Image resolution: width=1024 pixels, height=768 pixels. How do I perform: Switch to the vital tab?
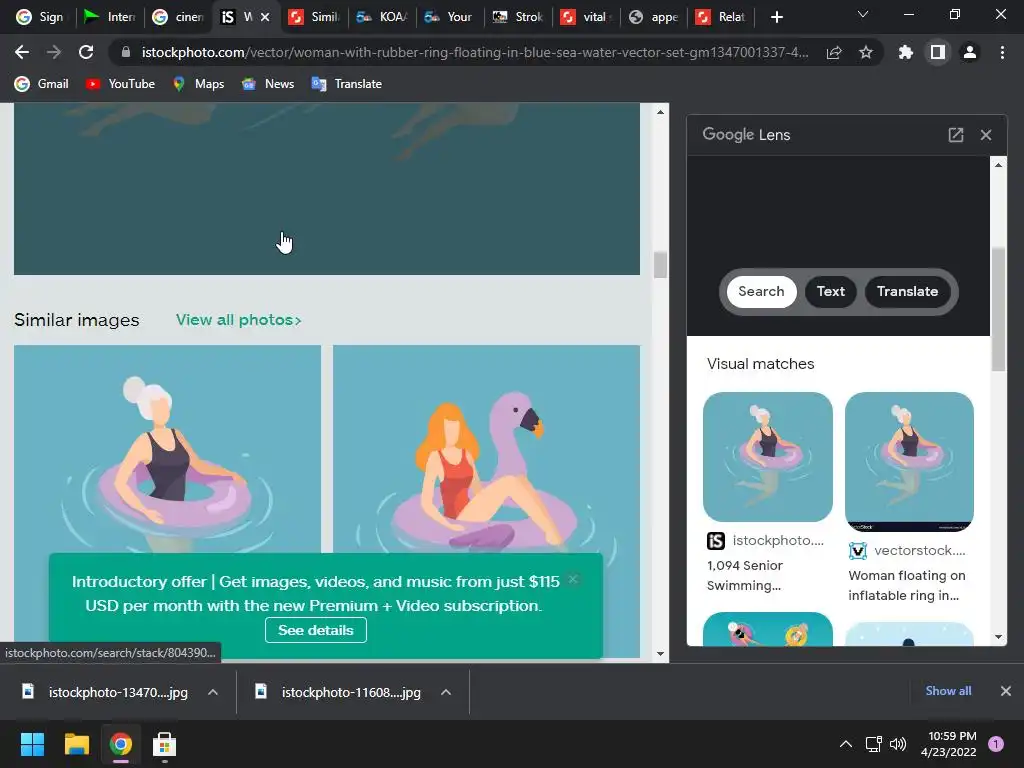(x=586, y=17)
